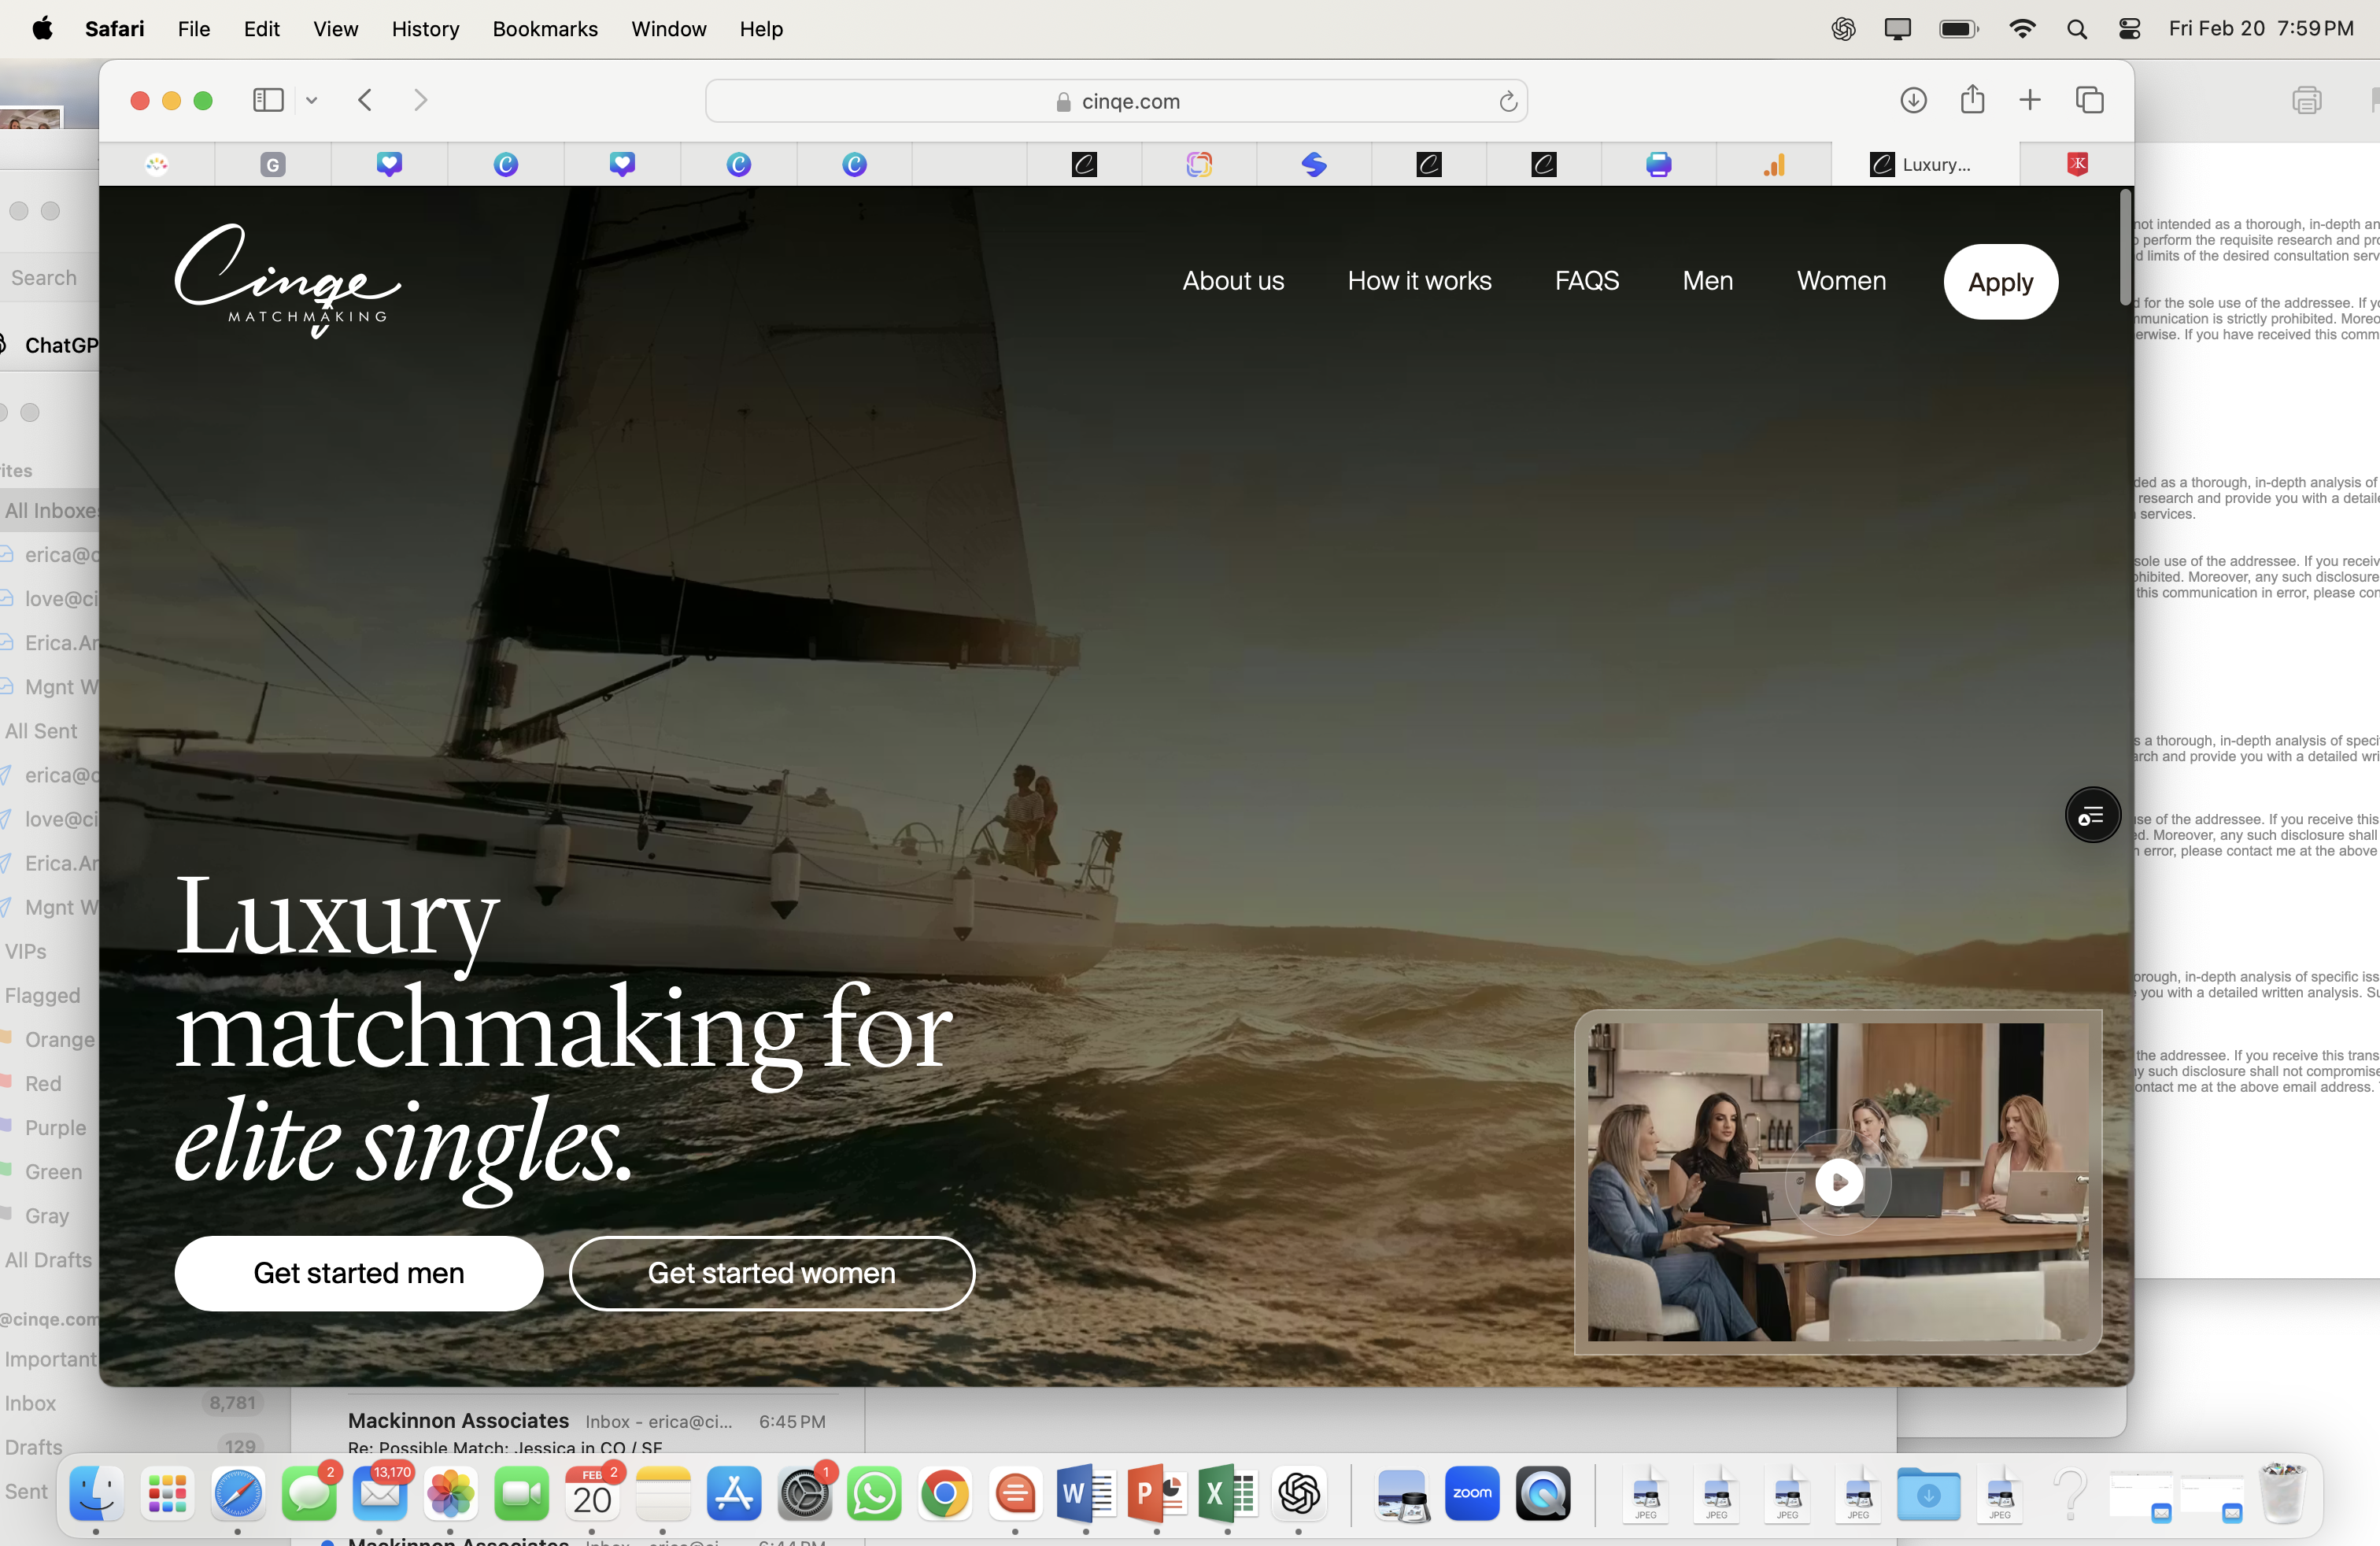Open a new tab with plus icon
Image resolution: width=2380 pixels, height=1546 pixels.
(2030, 100)
